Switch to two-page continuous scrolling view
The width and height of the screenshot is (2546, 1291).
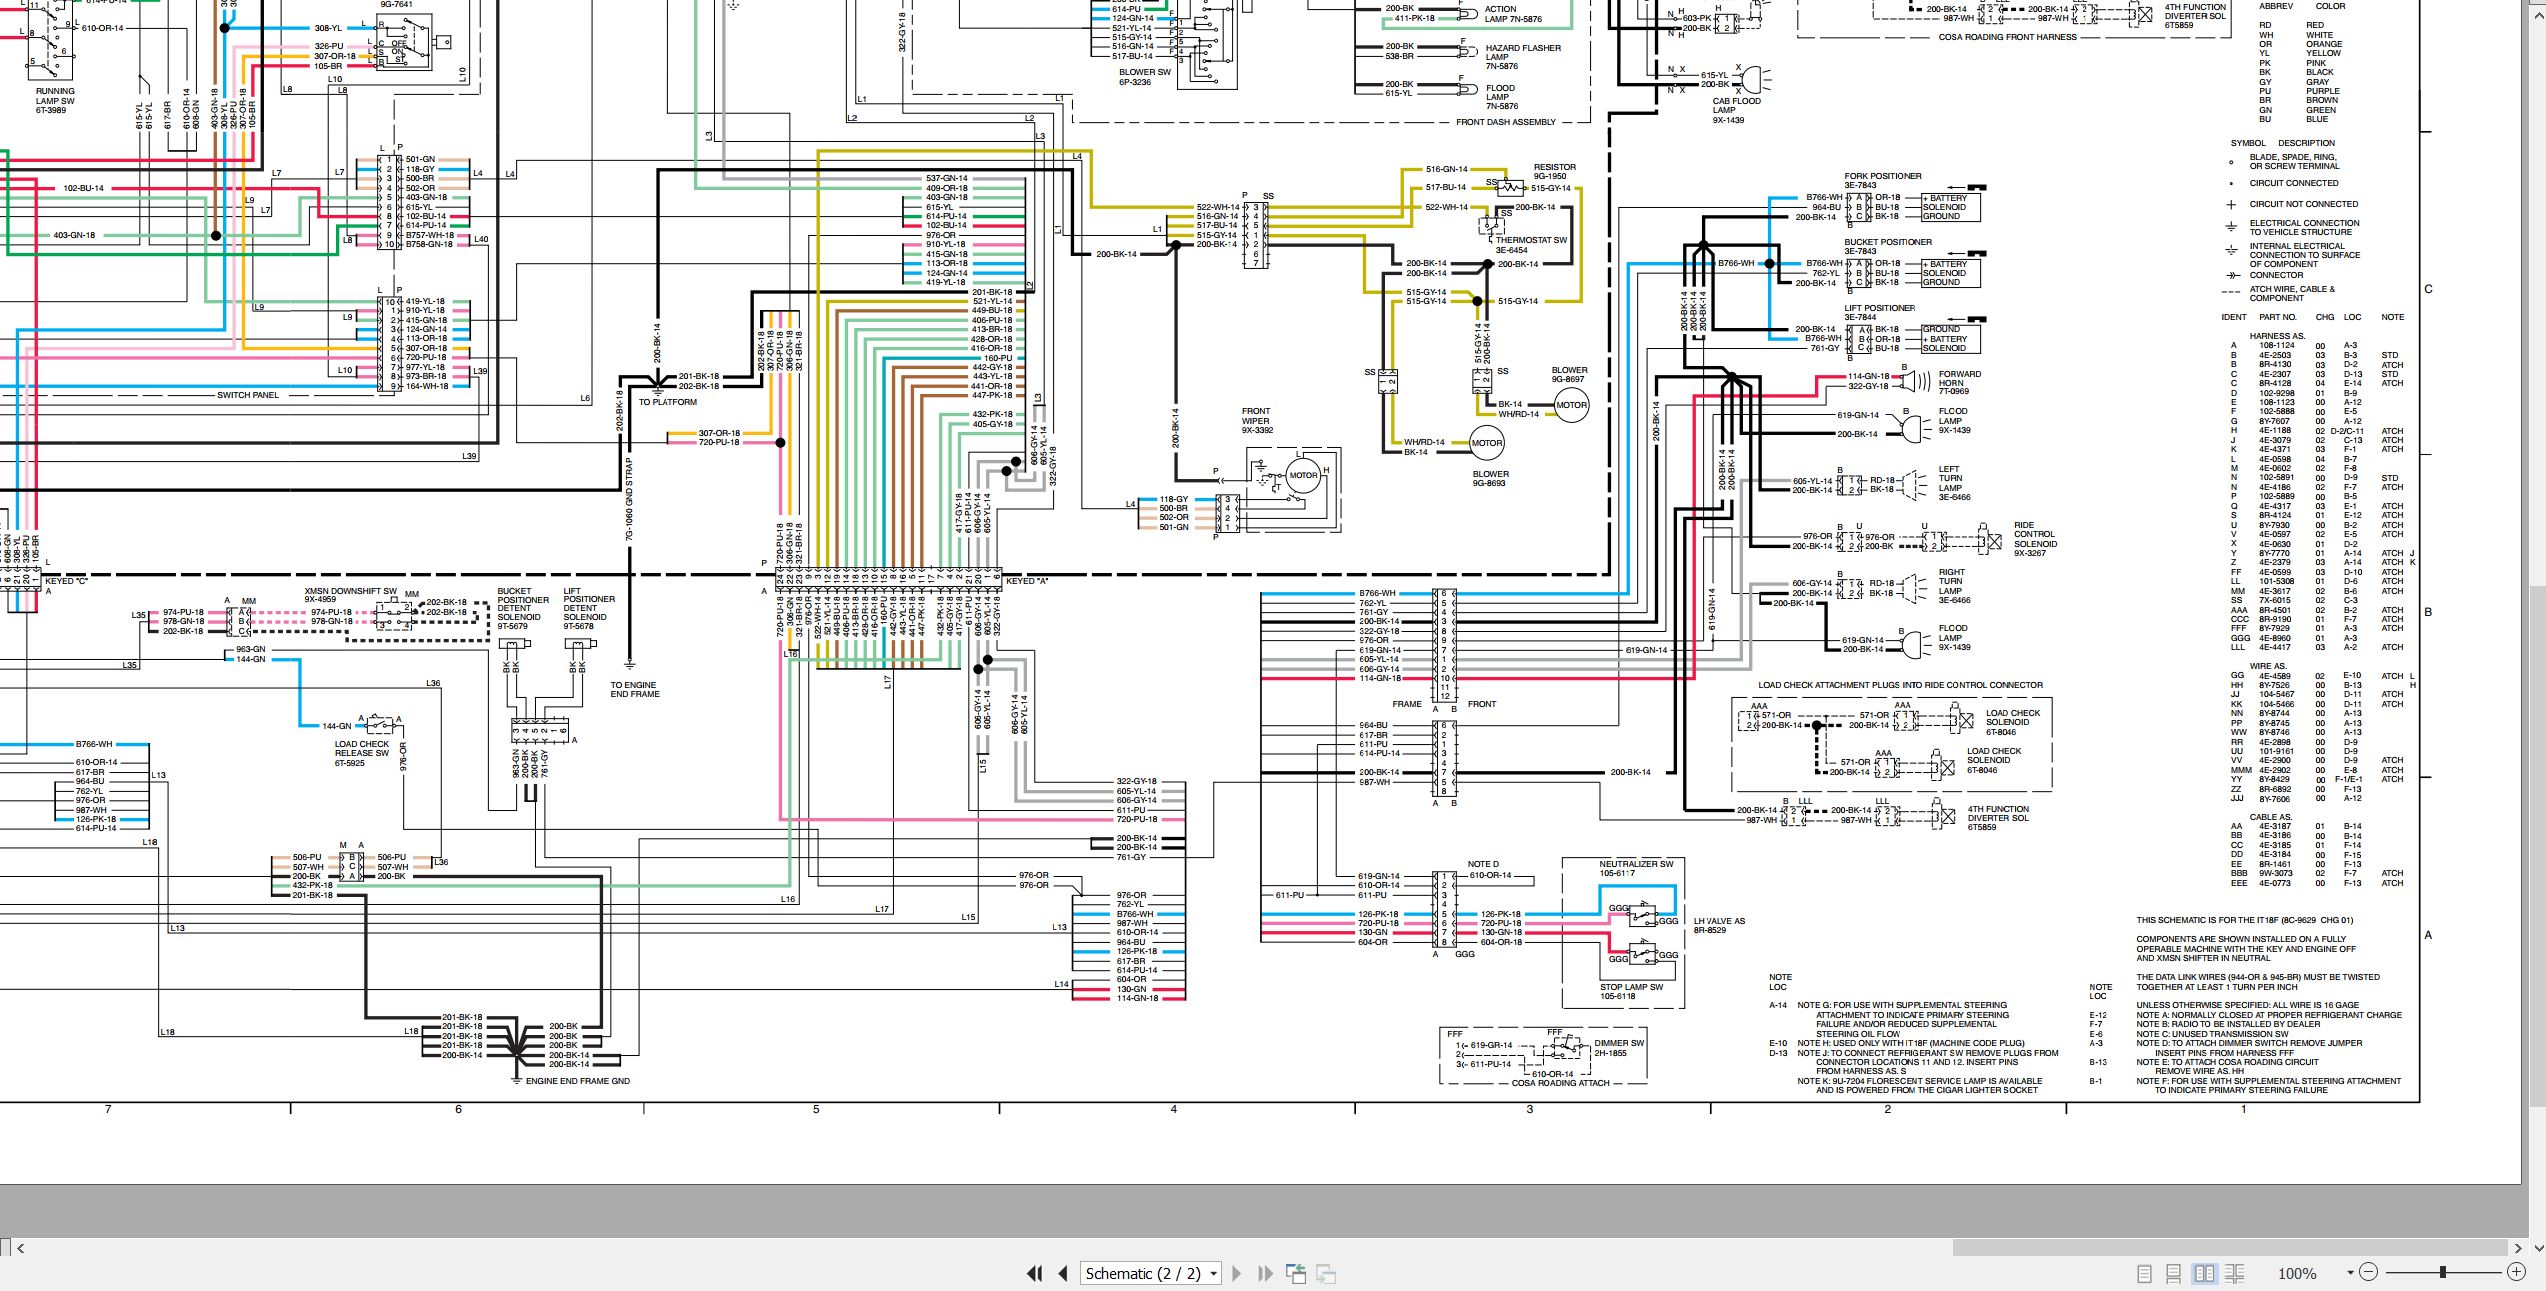(2234, 1273)
